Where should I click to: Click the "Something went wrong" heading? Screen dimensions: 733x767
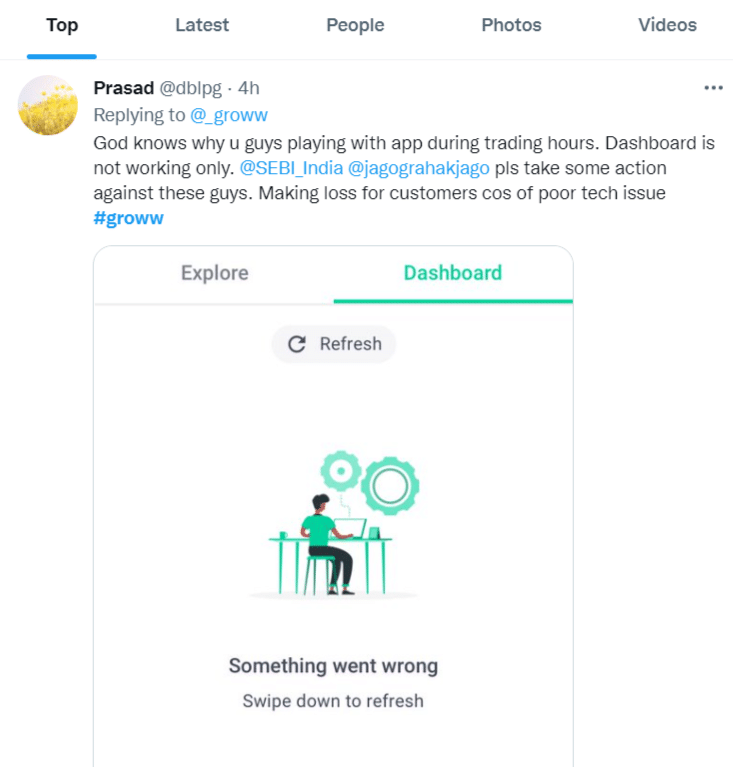(x=333, y=666)
